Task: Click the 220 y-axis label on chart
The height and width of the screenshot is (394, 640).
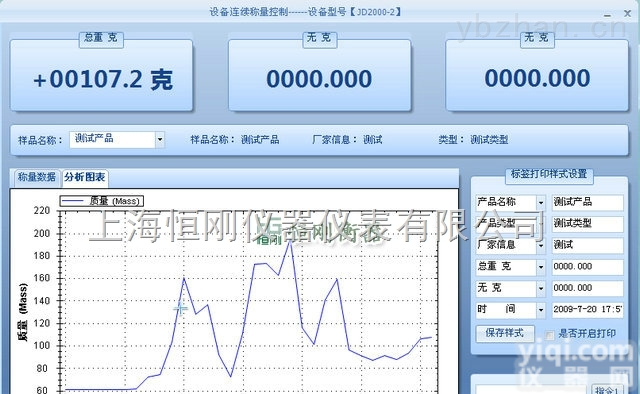Action: point(42,211)
